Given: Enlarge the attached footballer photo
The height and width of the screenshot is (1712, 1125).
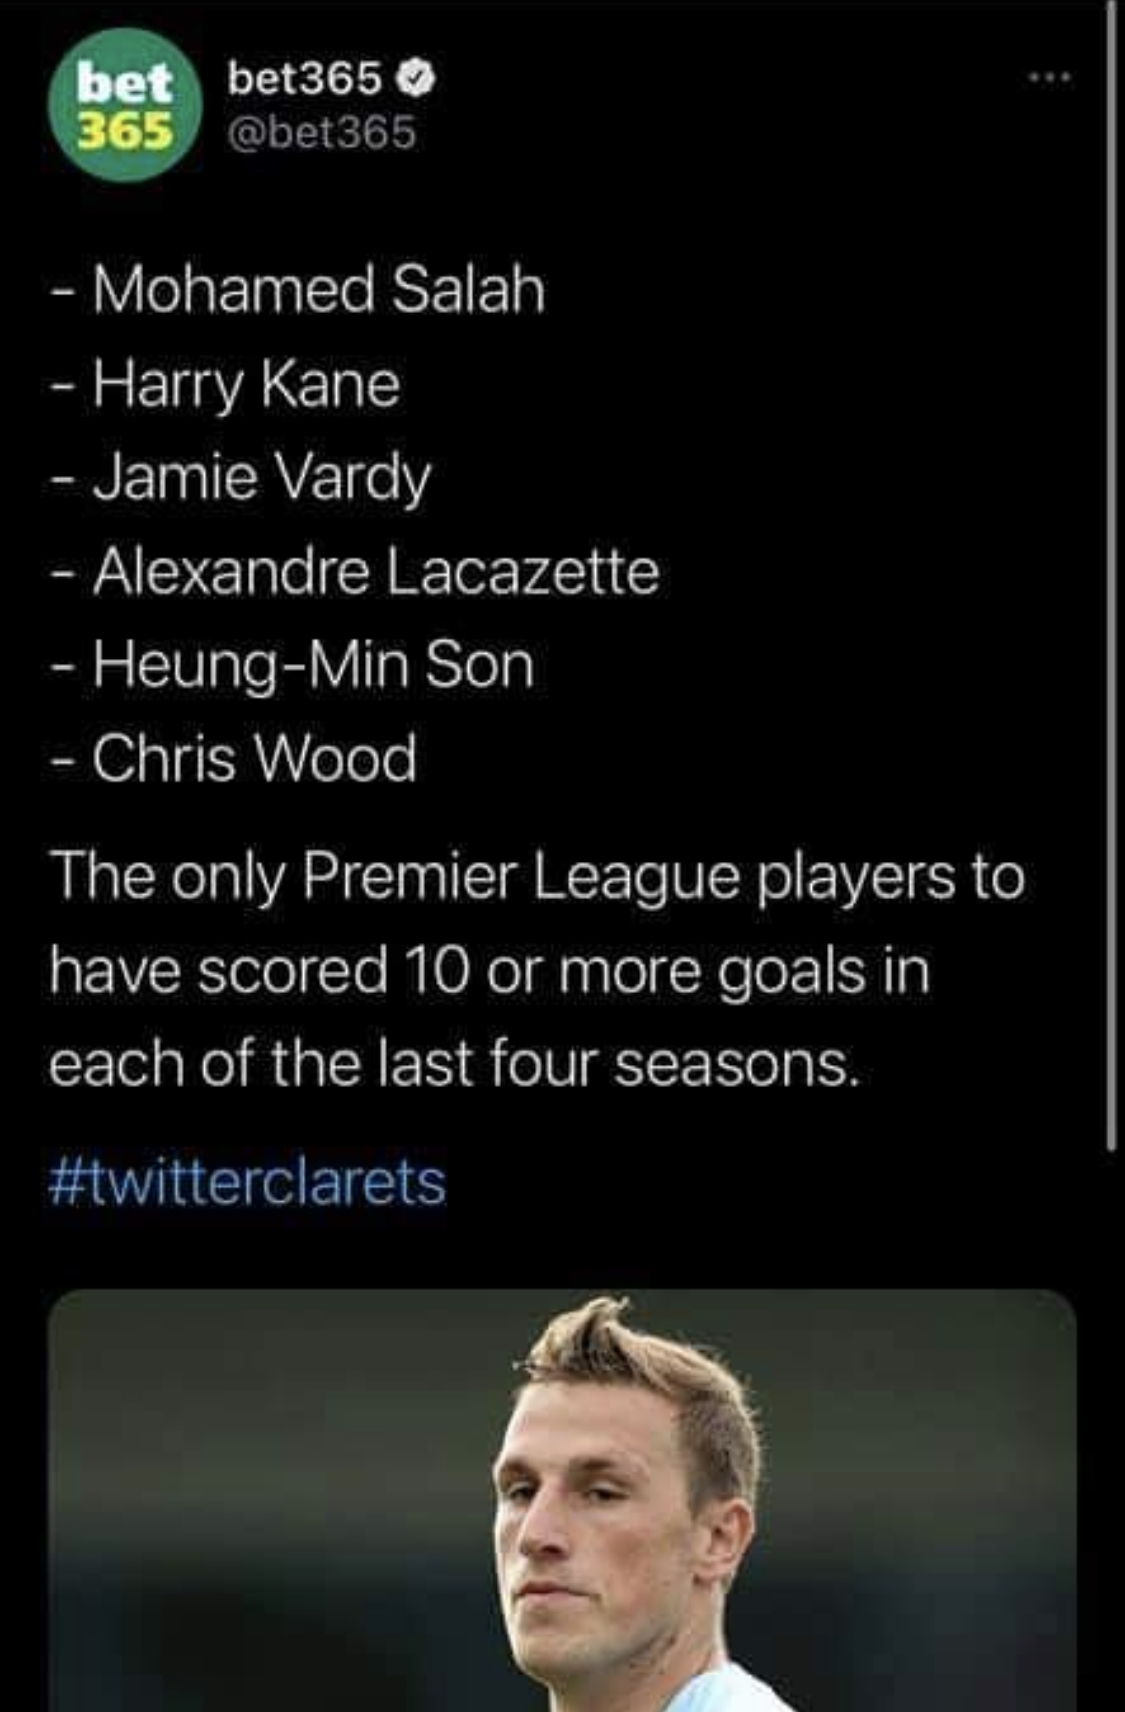Looking at the screenshot, I should coord(562,1500).
